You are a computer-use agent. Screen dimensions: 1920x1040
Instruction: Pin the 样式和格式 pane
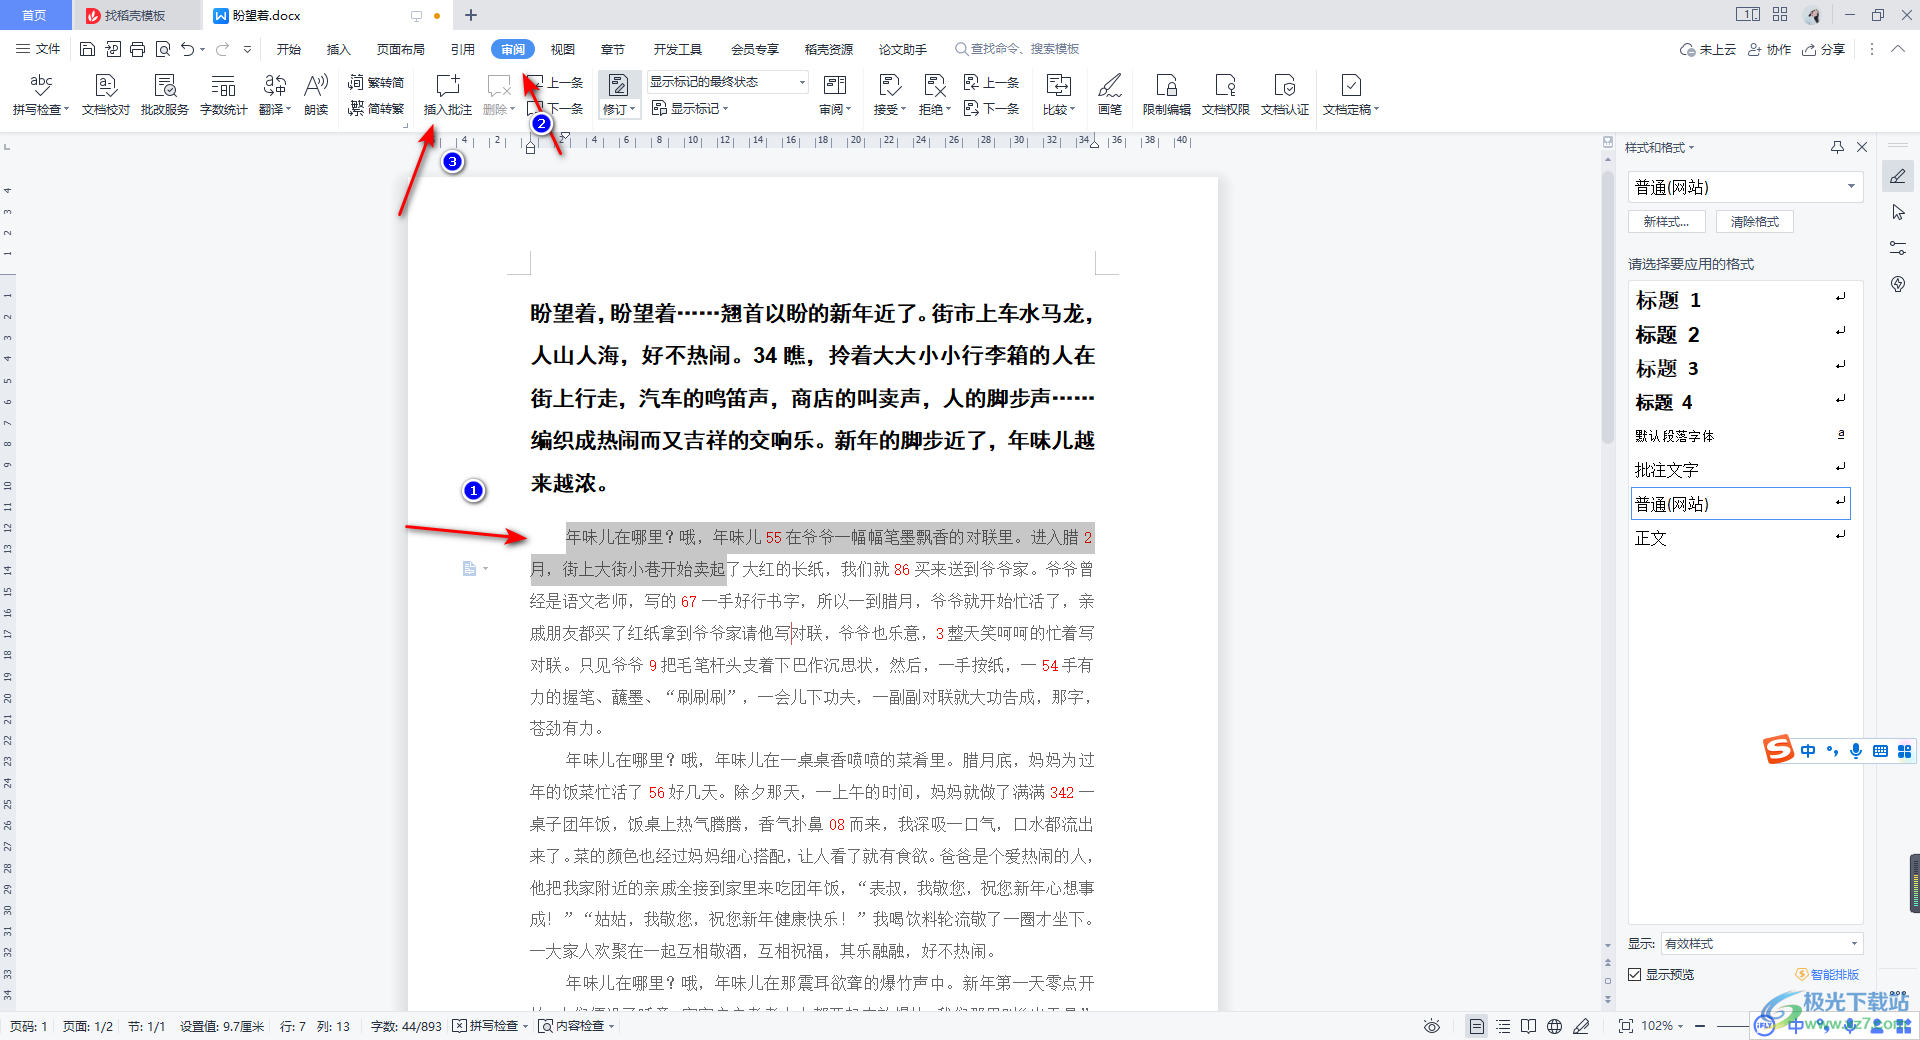tap(1837, 147)
